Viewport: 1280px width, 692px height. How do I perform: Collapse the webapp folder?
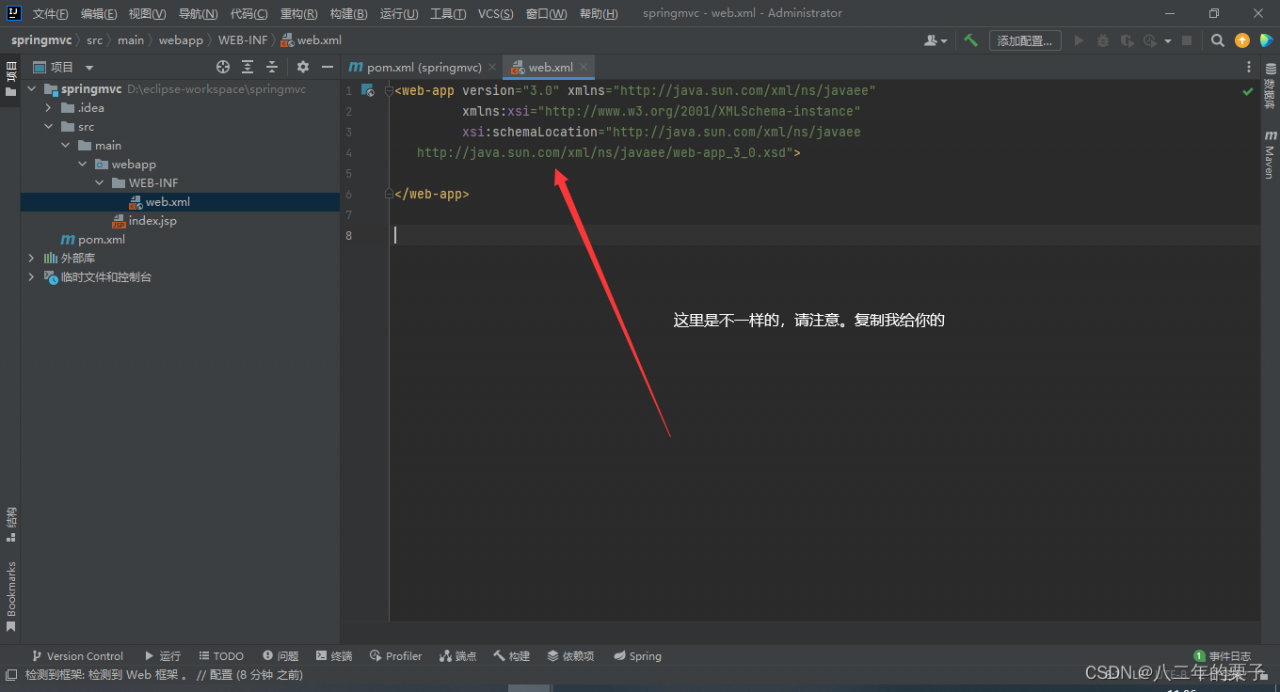[x=82, y=164]
